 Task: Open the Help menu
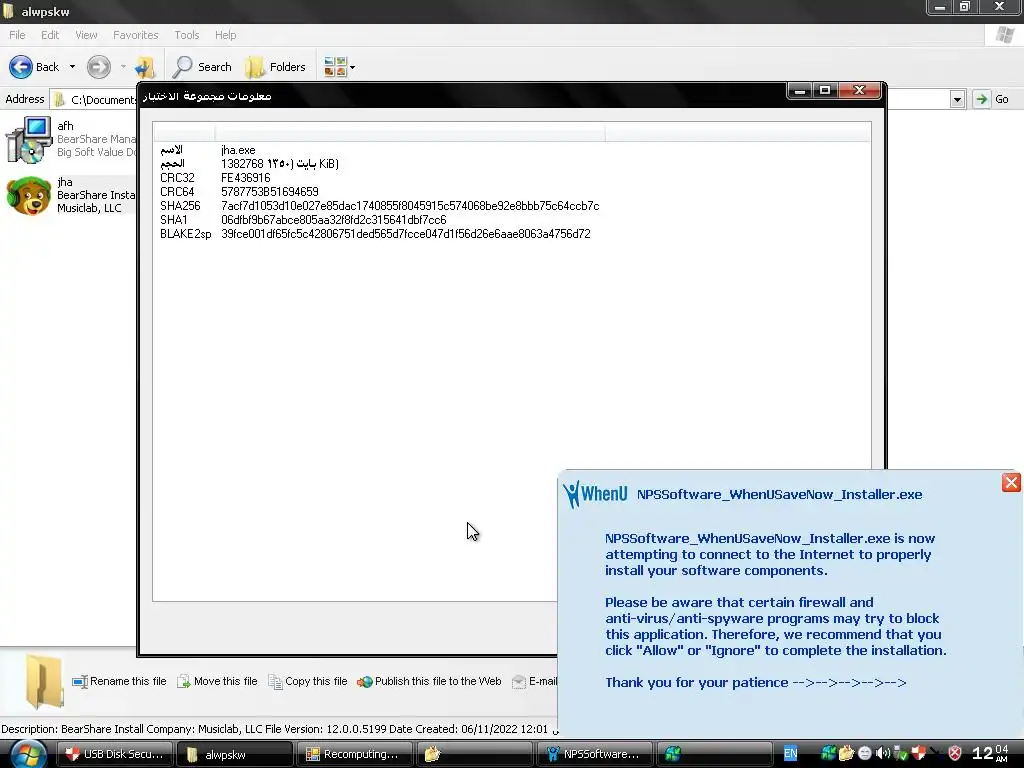coord(225,35)
